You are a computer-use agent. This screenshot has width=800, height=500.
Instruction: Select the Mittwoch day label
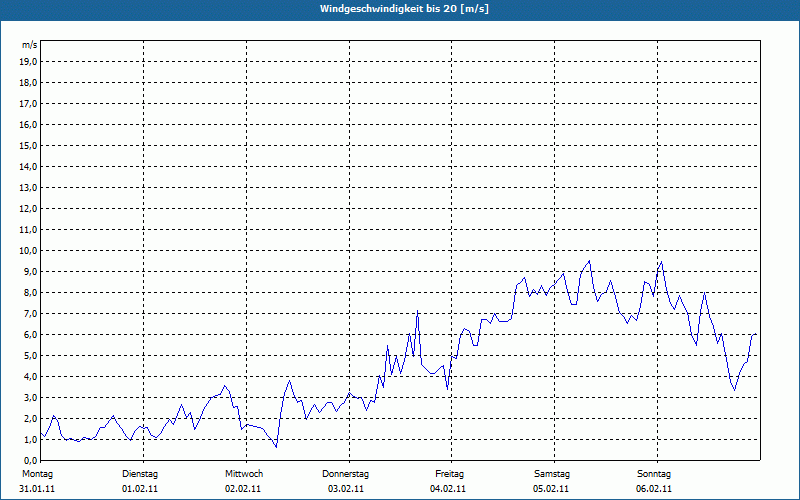click(x=244, y=474)
